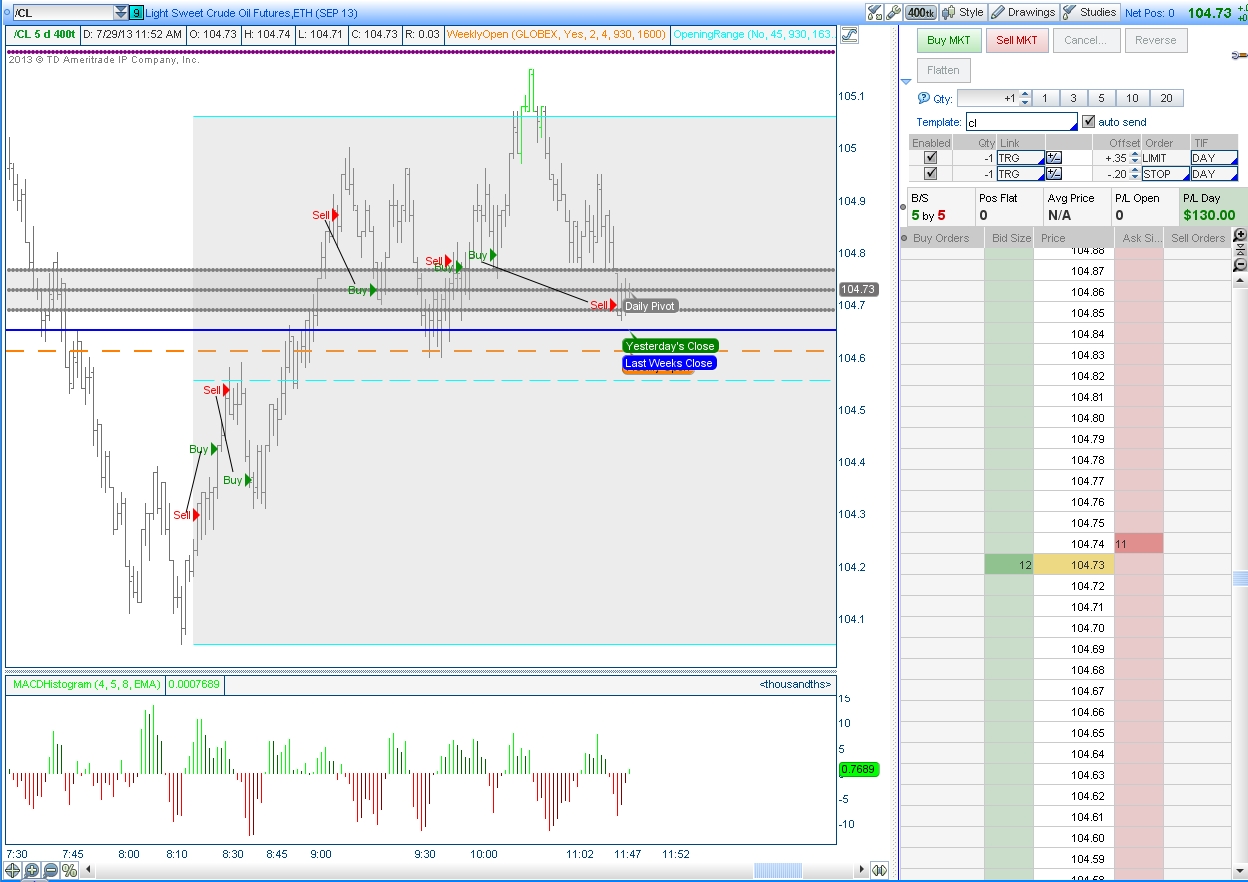Click the Reverse button
1248x882 pixels.
pyautogui.click(x=1155, y=40)
